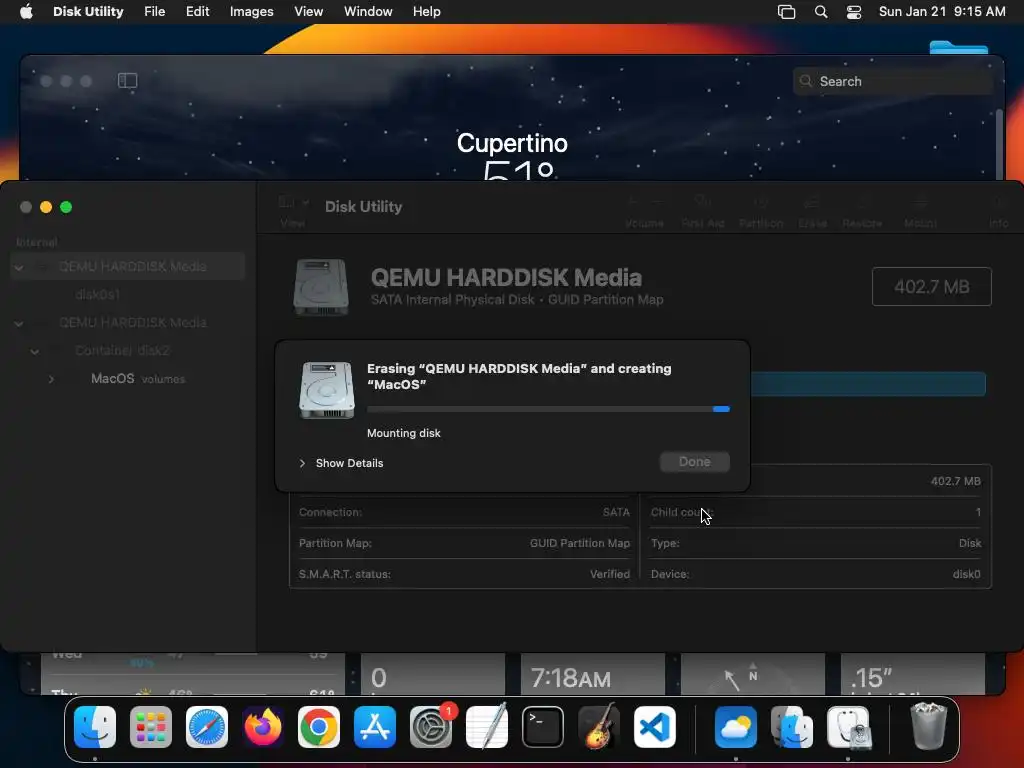Select disk0s1 in the sidebar
This screenshot has width=1024, height=768.
[x=127, y=295]
